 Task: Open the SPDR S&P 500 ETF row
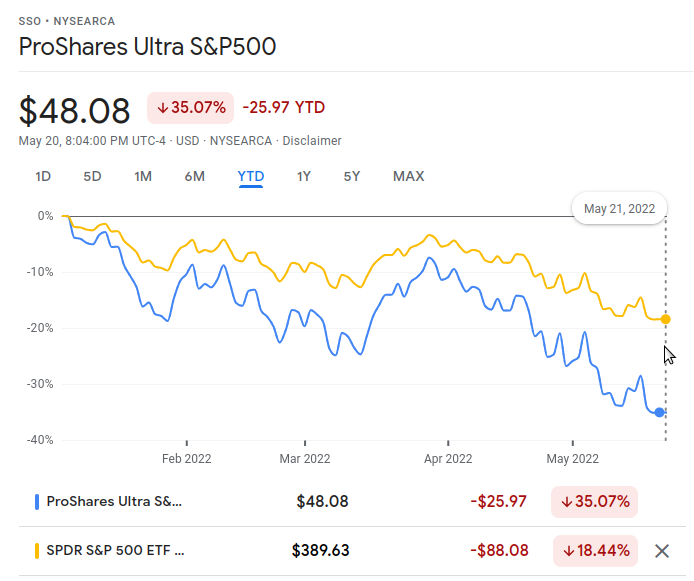[115, 550]
